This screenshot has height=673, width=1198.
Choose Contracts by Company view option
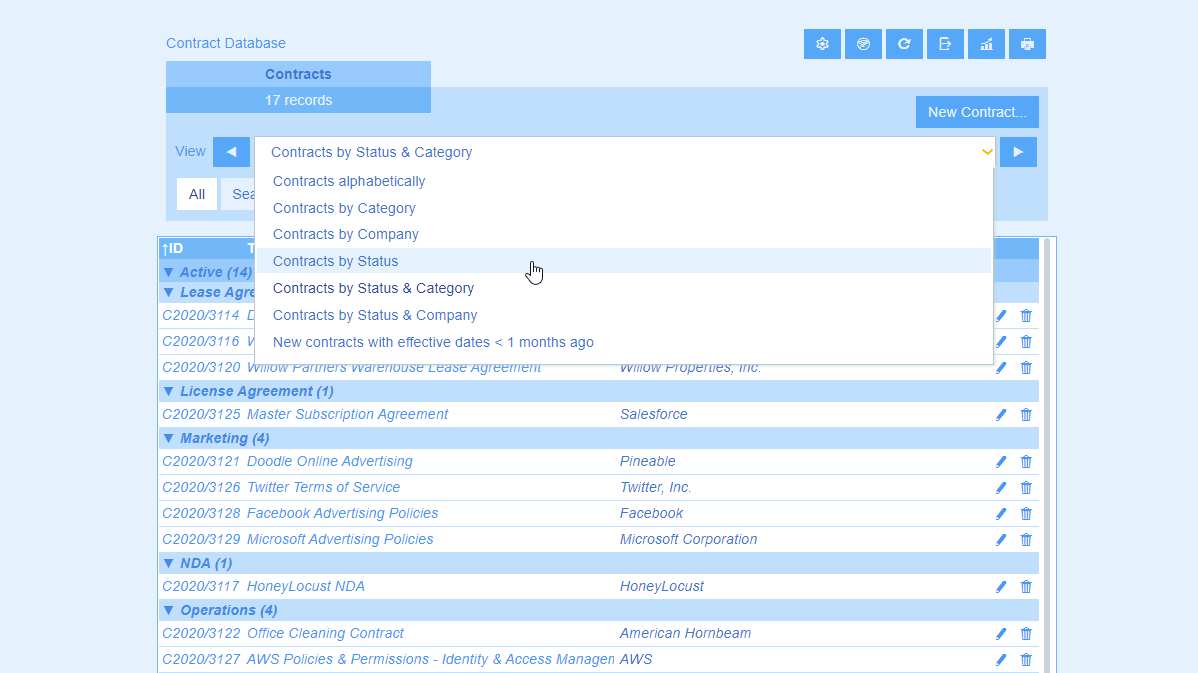coord(345,234)
